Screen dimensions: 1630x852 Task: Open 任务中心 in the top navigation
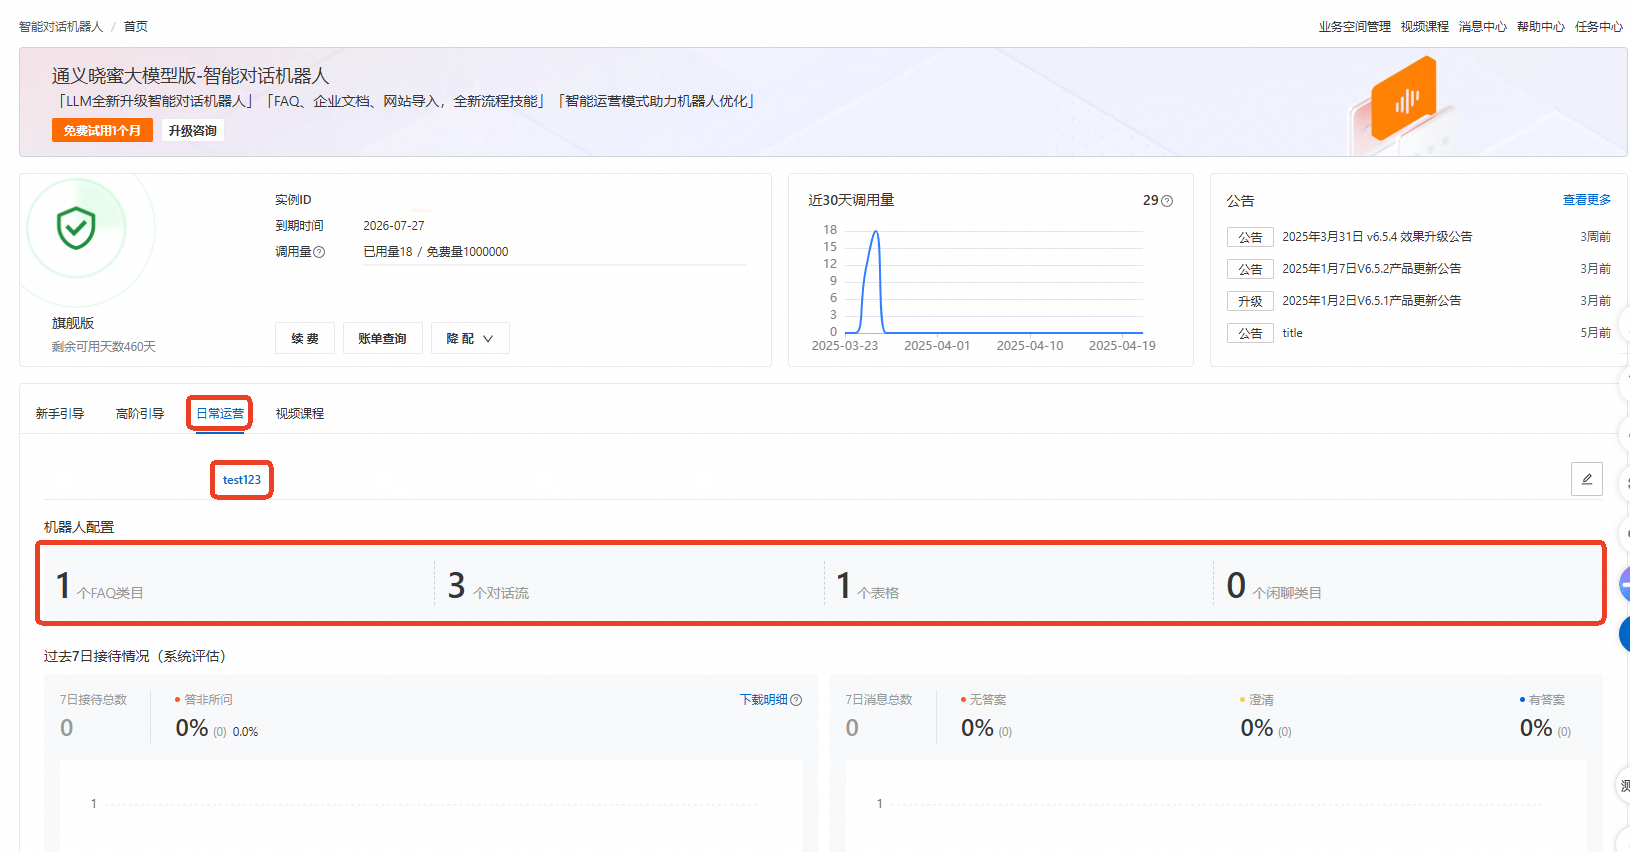(x=1598, y=27)
